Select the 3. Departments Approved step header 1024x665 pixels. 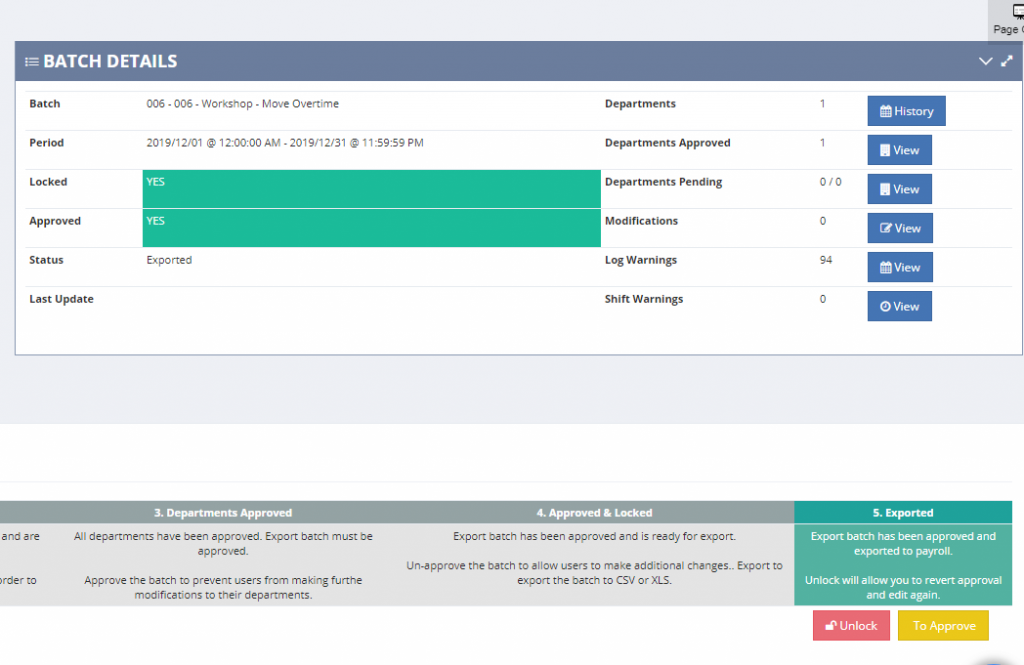pos(223,513)
